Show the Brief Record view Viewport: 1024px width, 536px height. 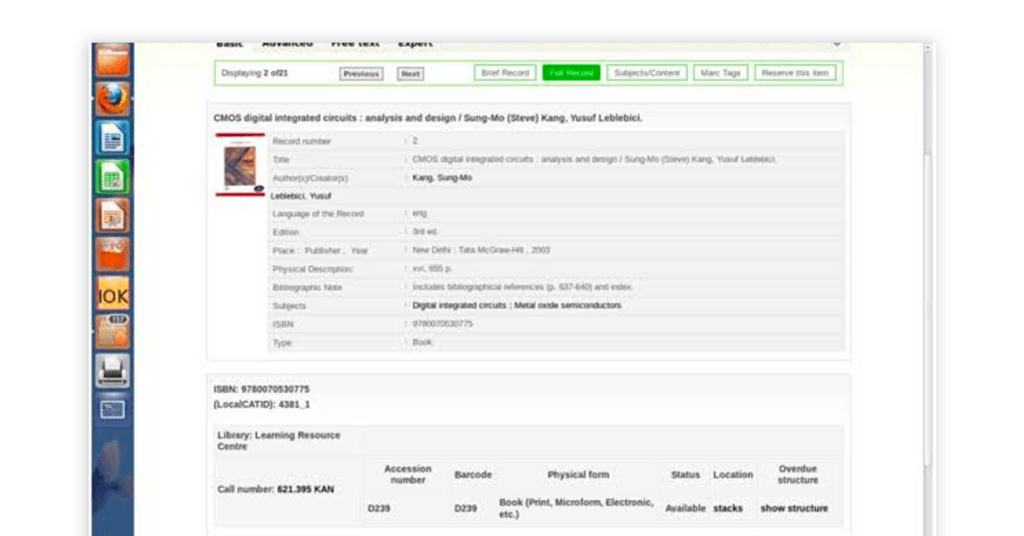point(505,72)
